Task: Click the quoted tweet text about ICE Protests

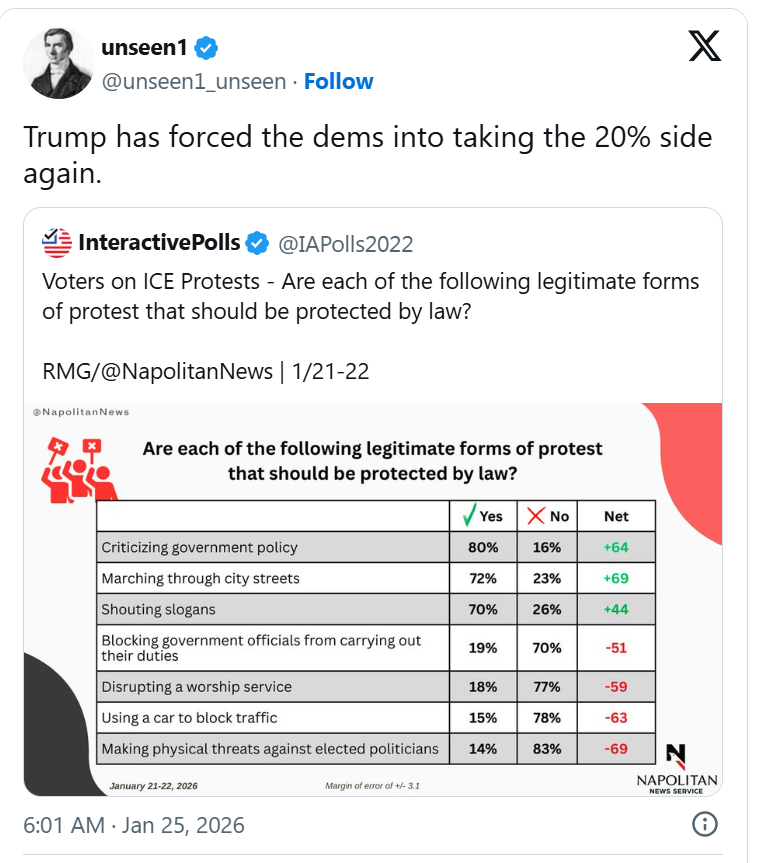Action: click(x=370, y=295)
